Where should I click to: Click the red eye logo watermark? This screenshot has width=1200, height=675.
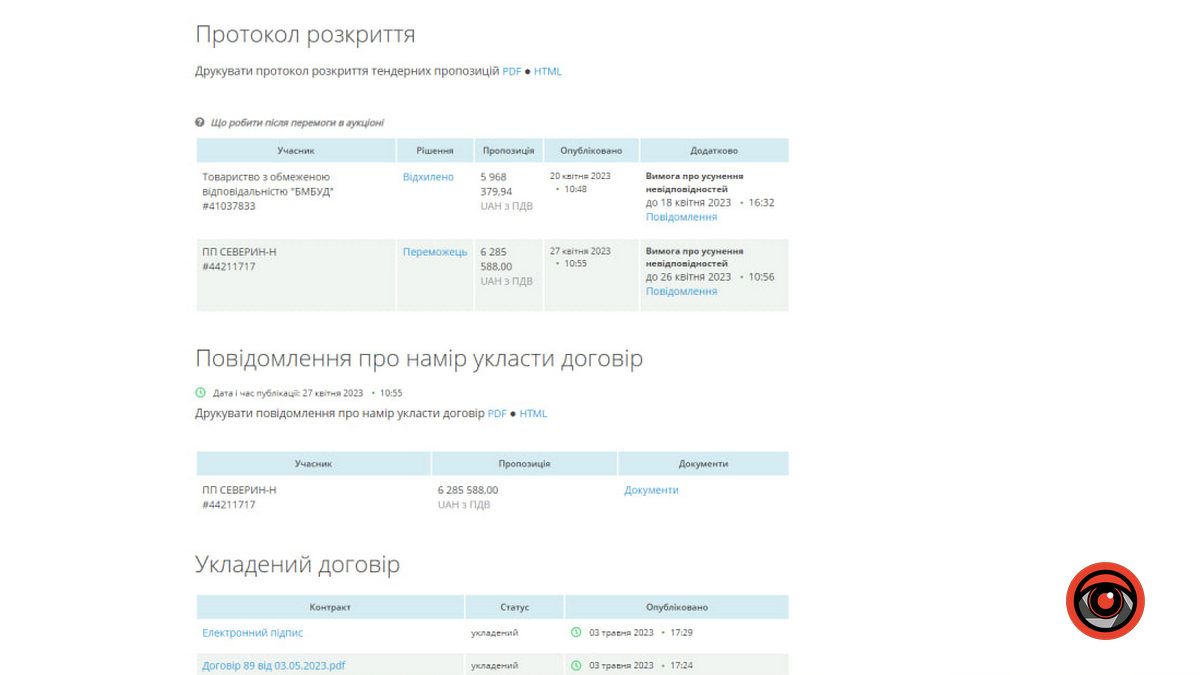click(x=1104, y=601)
